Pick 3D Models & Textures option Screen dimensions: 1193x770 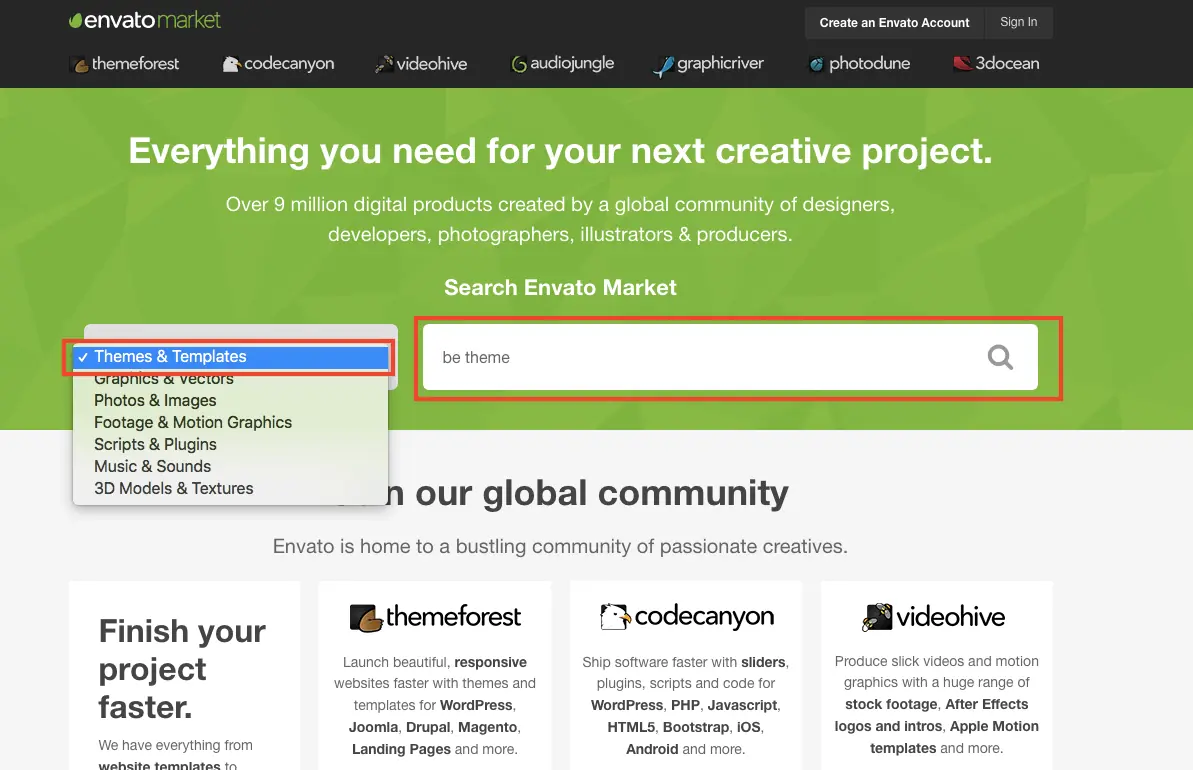pyautogui.click(x=231, y=488)
